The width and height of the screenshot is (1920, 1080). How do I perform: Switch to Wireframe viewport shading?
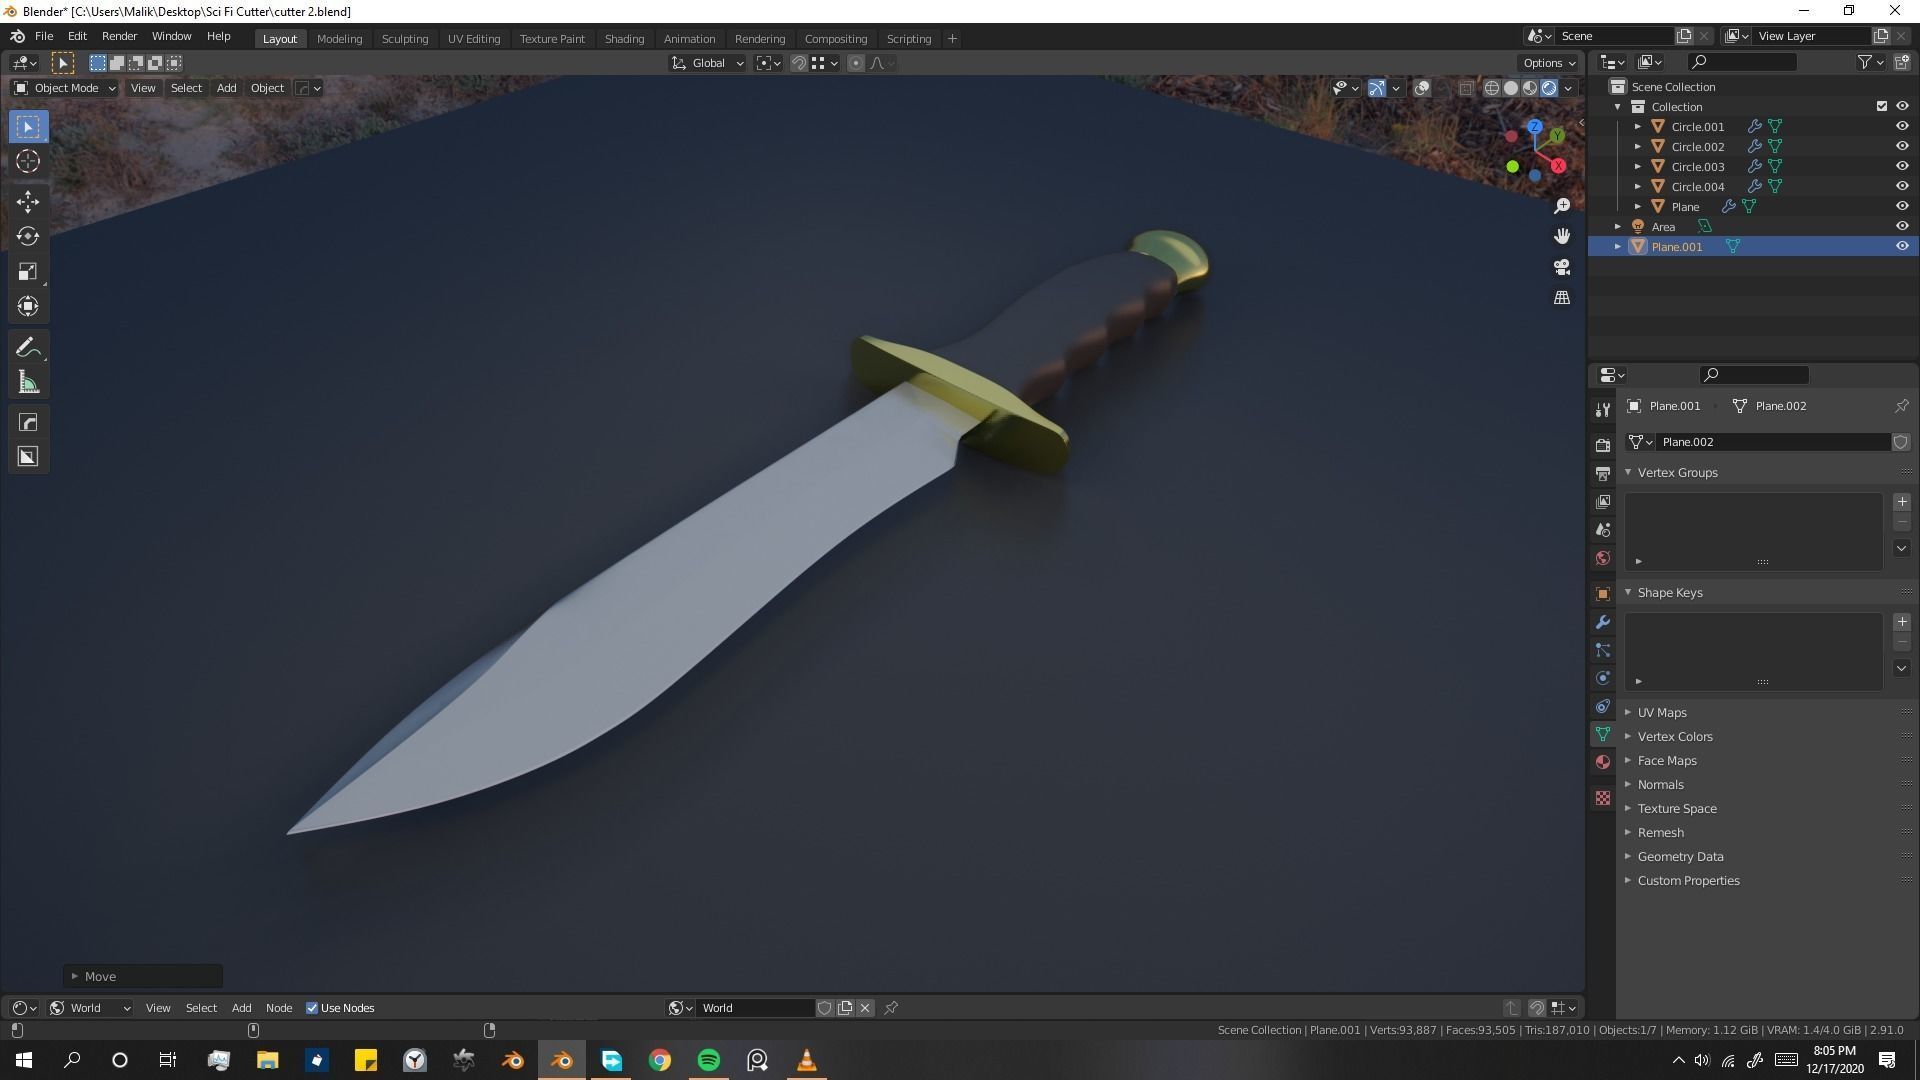click(x=1492, y=88)
